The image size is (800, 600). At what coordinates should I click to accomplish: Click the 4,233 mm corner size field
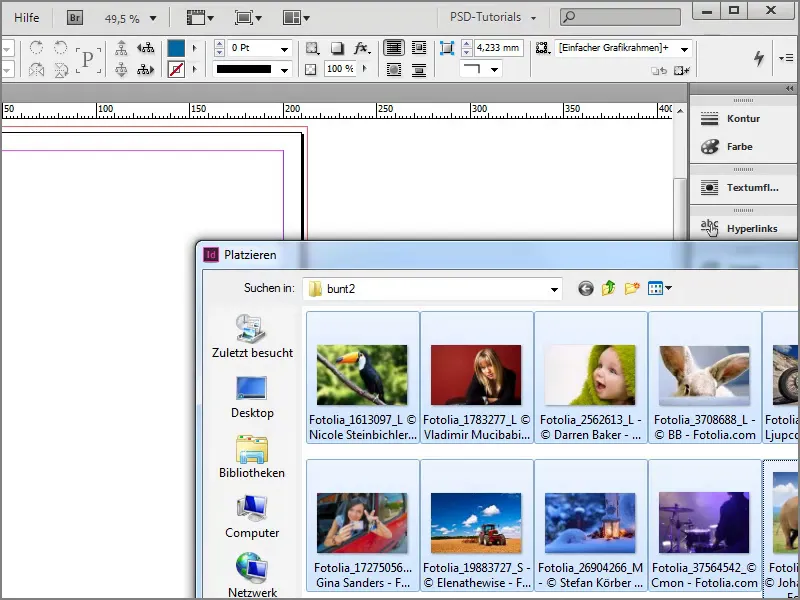click(x=497, y=48)
